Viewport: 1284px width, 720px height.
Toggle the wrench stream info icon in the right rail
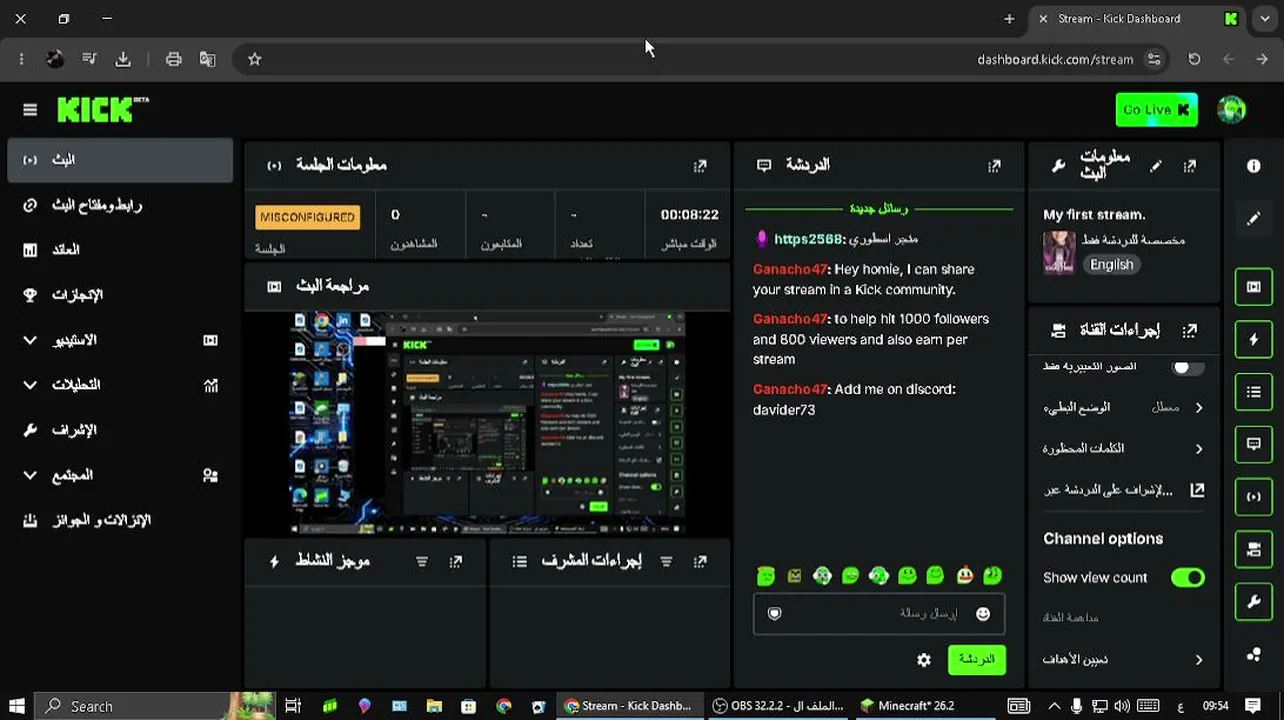click(x=1254, y=601)
